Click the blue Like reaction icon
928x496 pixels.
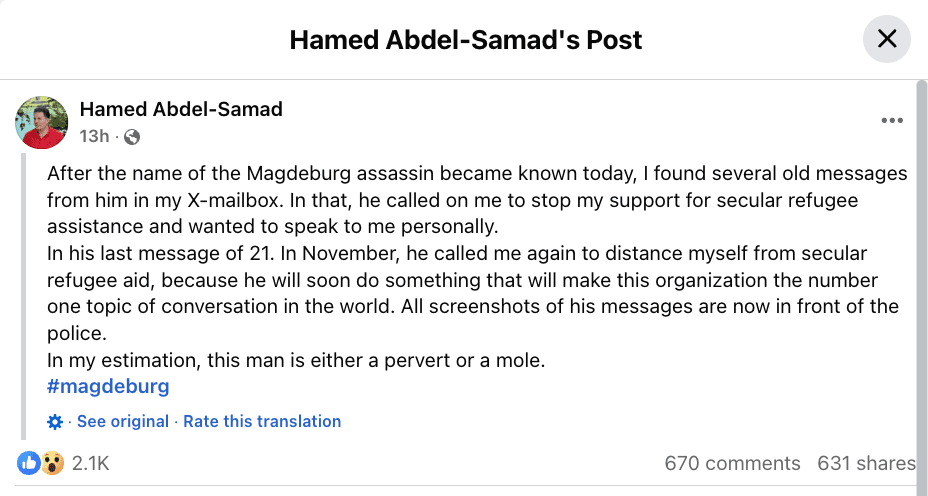[29, 463]
